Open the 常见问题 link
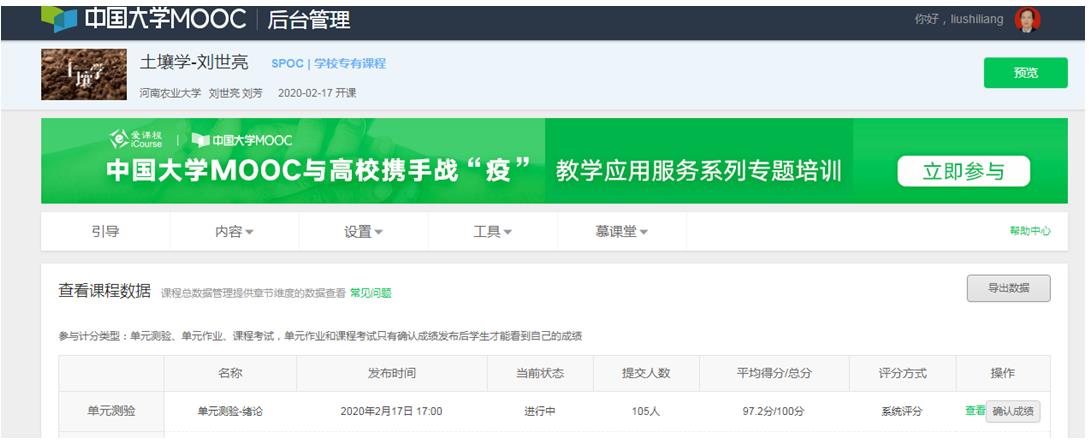This screenshot has height=448, width=1092. click(370, 293)
